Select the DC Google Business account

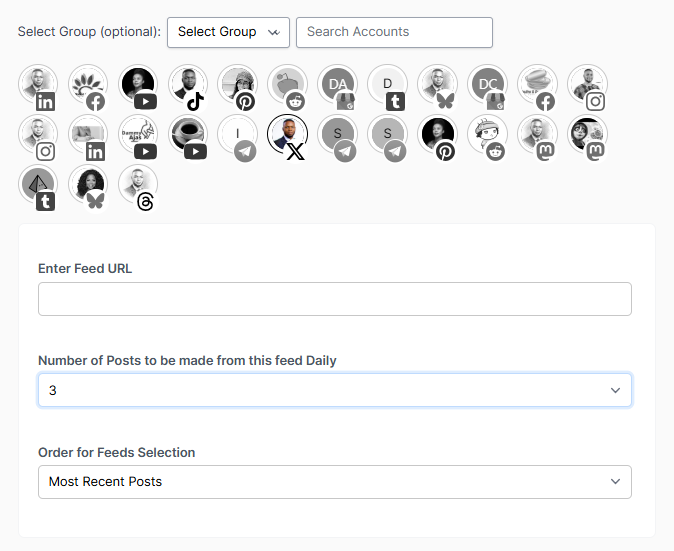click(x=487, y=84)
